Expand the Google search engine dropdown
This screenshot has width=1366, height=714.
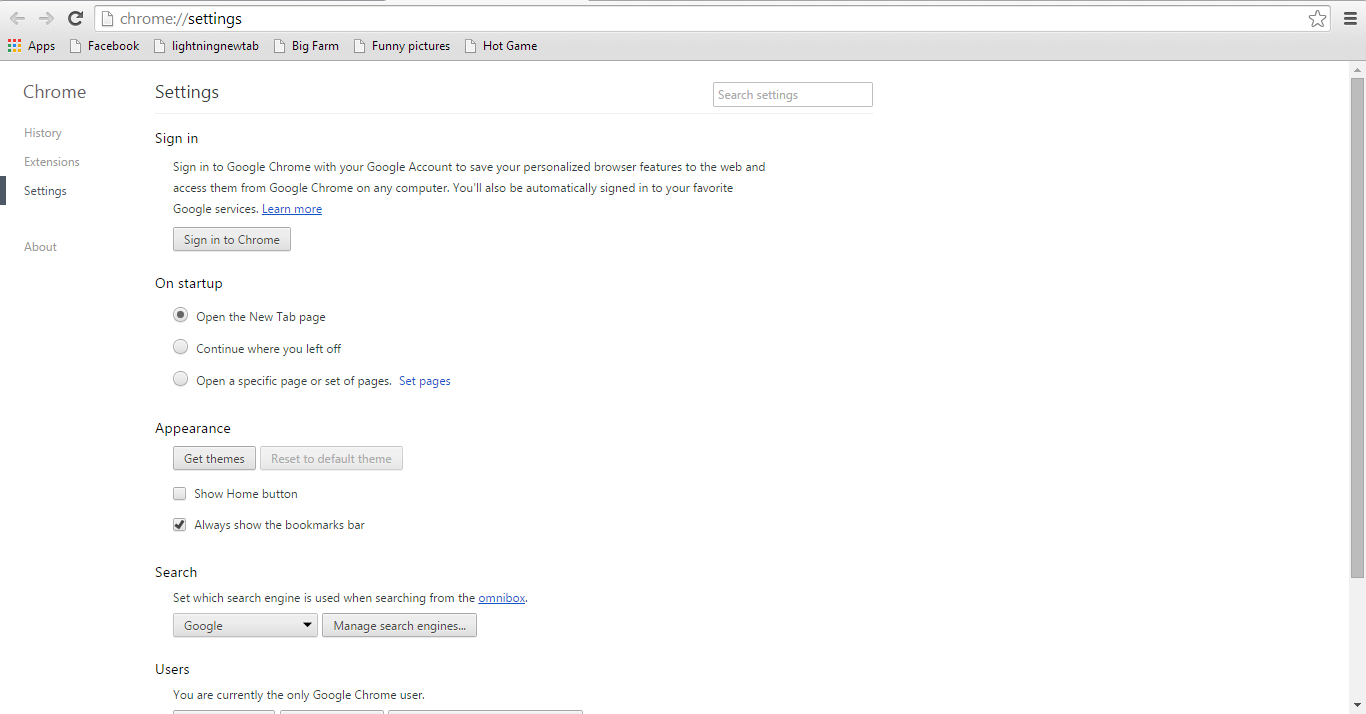[245, 626]
